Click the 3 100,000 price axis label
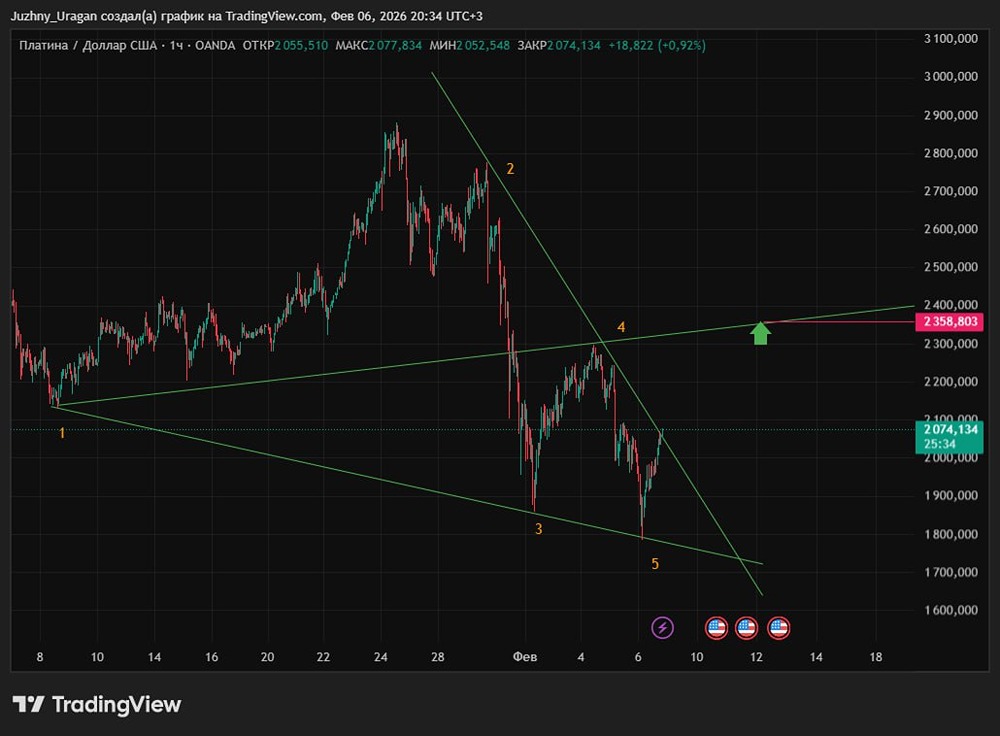 coord(951,38)
